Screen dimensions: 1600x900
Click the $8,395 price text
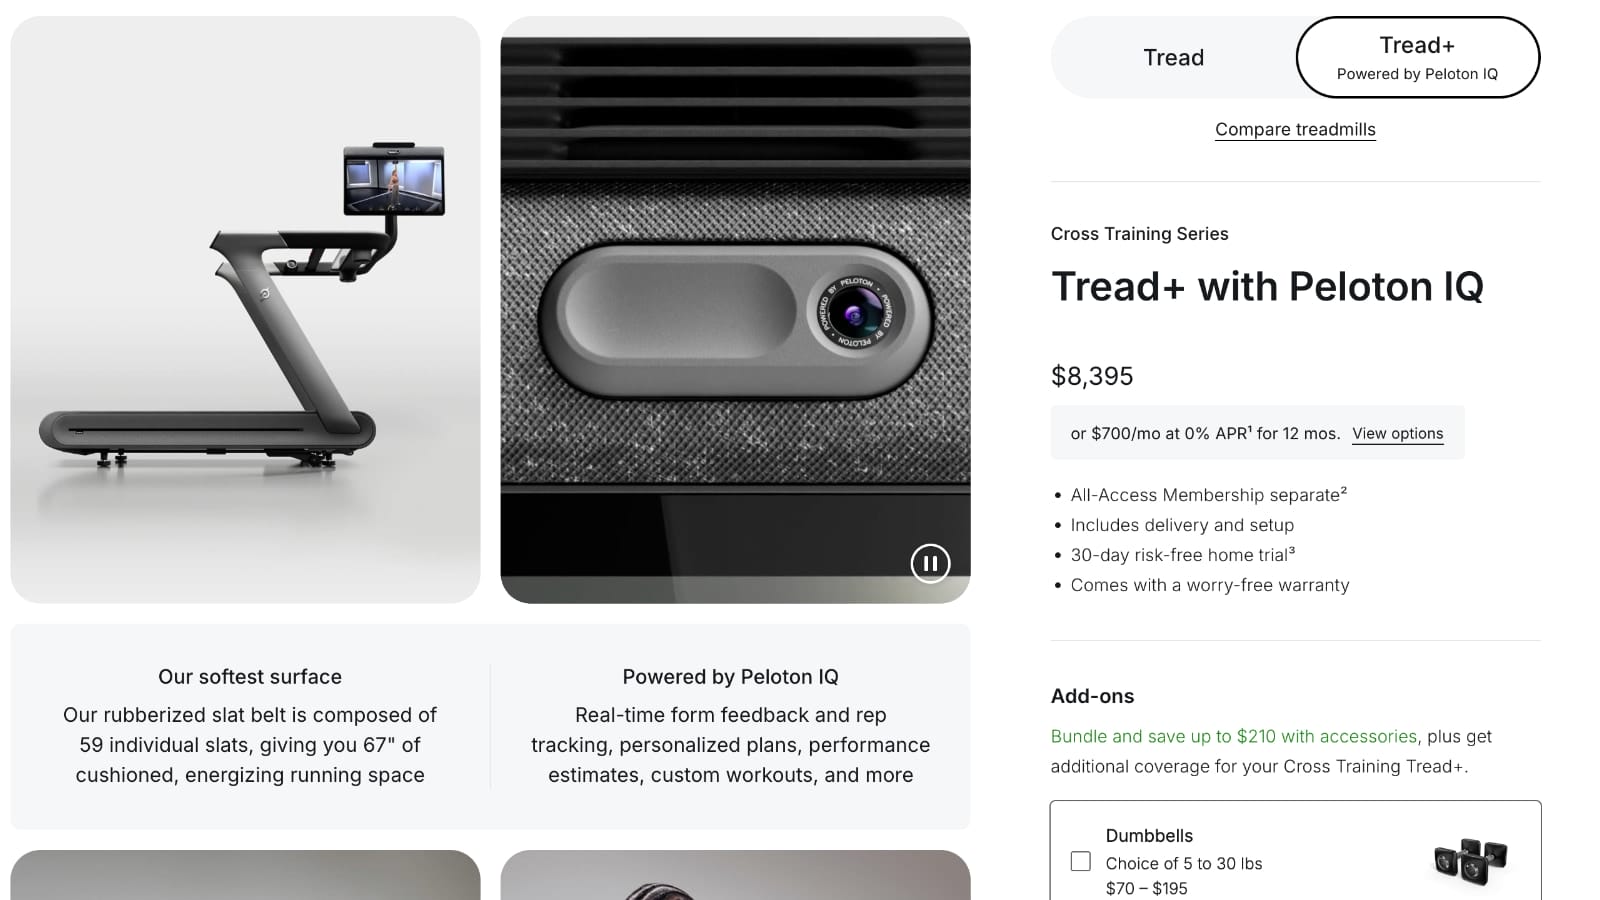click(x=1092, y=376)
